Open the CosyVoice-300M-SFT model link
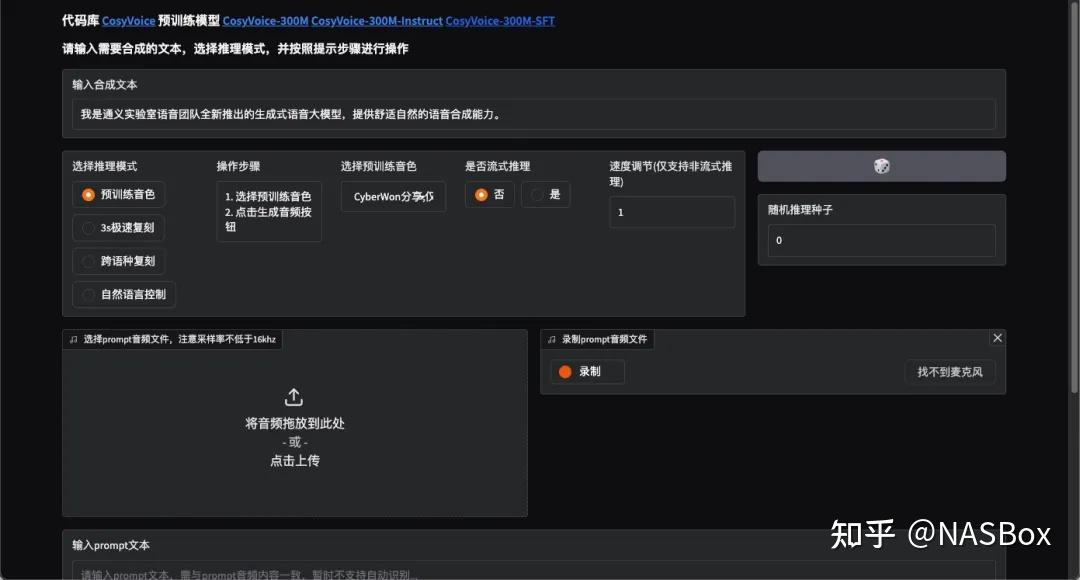Image resolution: width=1080 pixels, height=580 pixels. point(500,21)
